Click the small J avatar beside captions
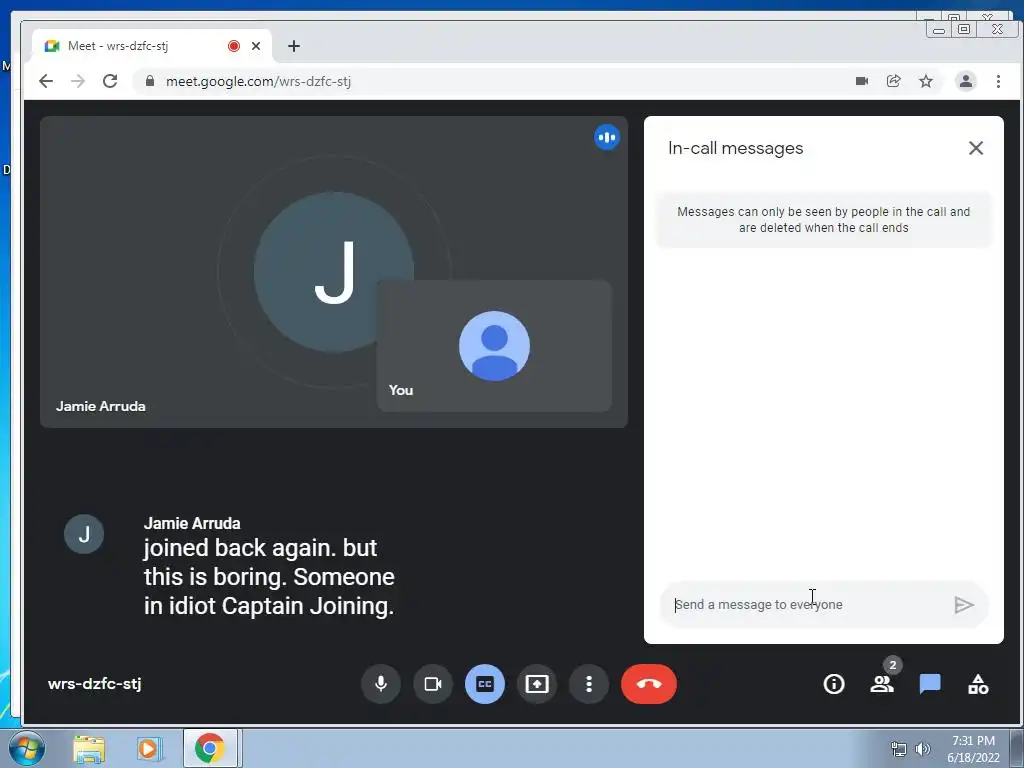This screenshot has width=1024, height=768. point(84,534)
